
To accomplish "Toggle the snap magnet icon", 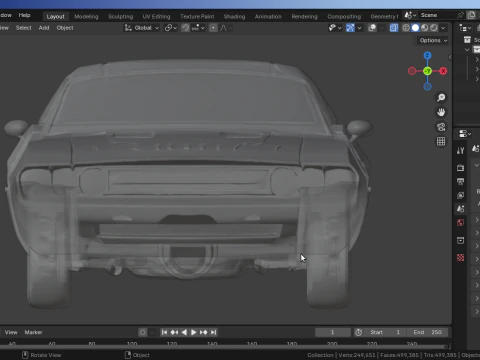I will (x=185, y=28).
